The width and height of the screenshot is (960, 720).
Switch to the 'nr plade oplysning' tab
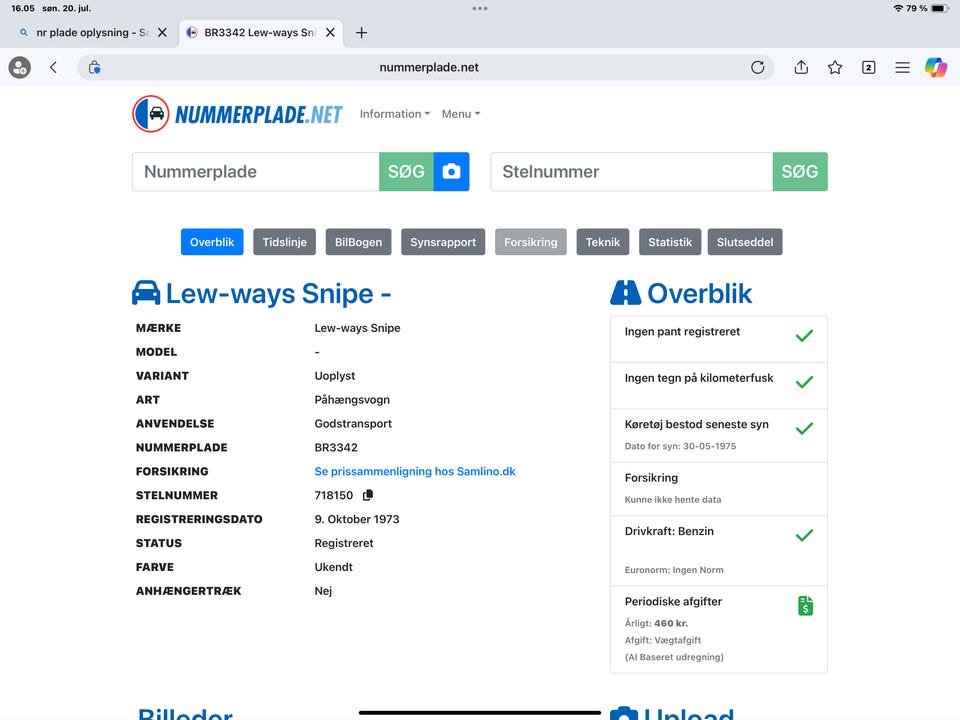pos(92,32)
